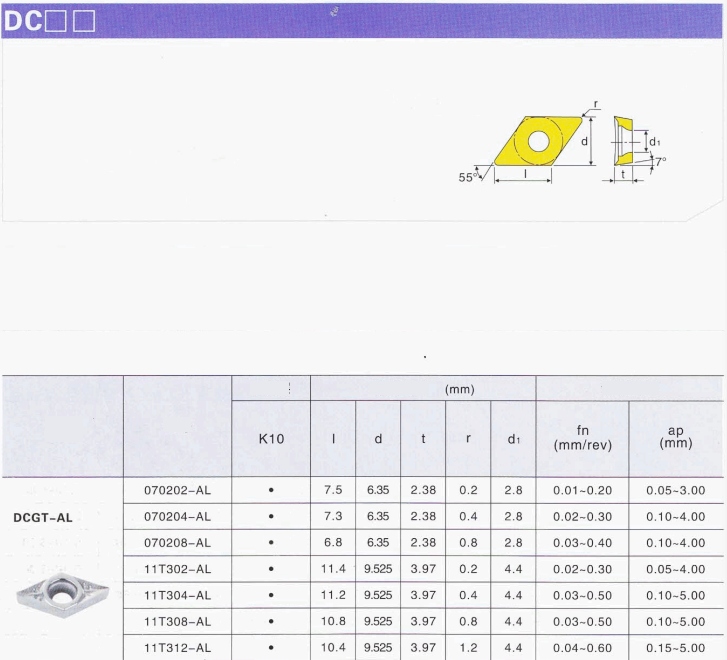The height and width of the screenshot is (660, 727).
Task: Click the fn (mm/rev) column header
Action: click(x=583, y=438)
